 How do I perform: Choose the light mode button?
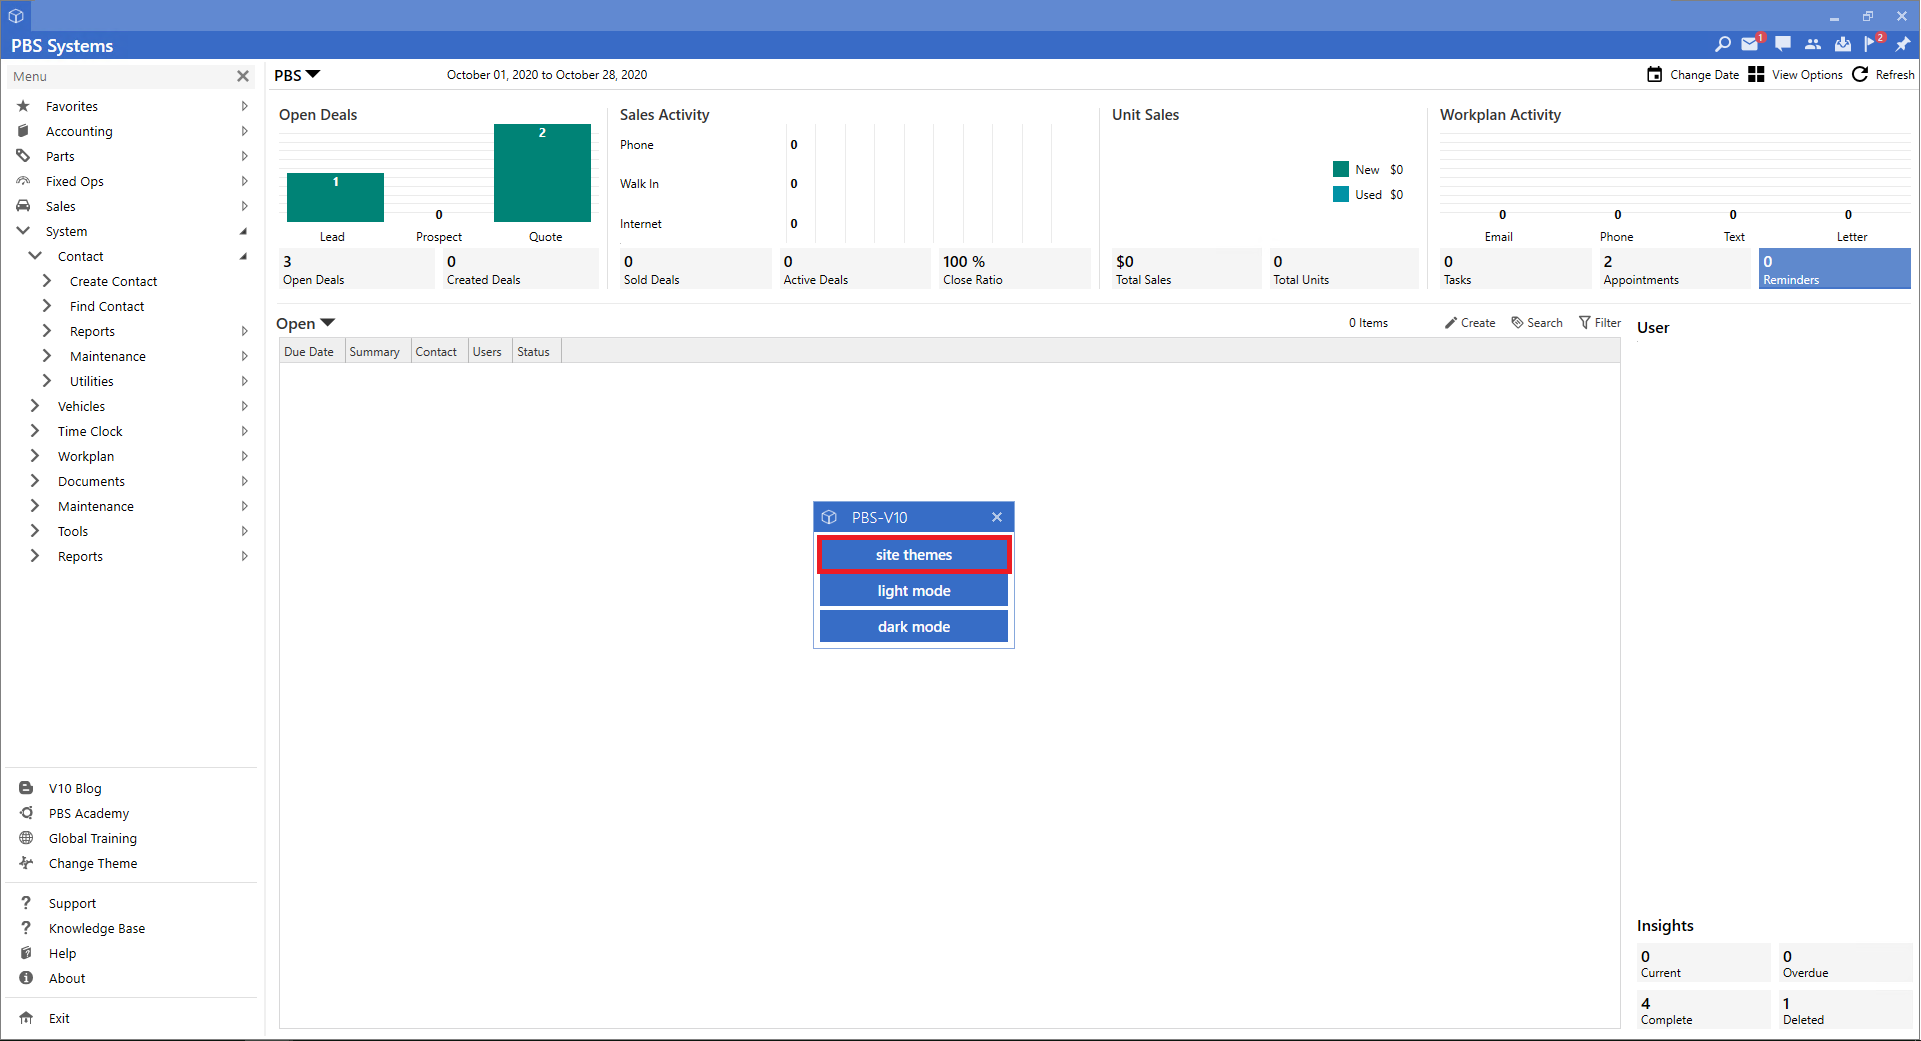(x=914, y=591)
